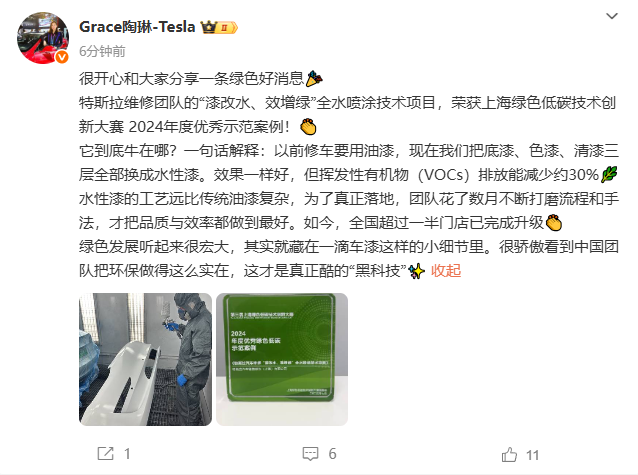Like the post with thumbs-up icon
The height and width of the screenshot is (475, 638).
click(x=509, y=454)
